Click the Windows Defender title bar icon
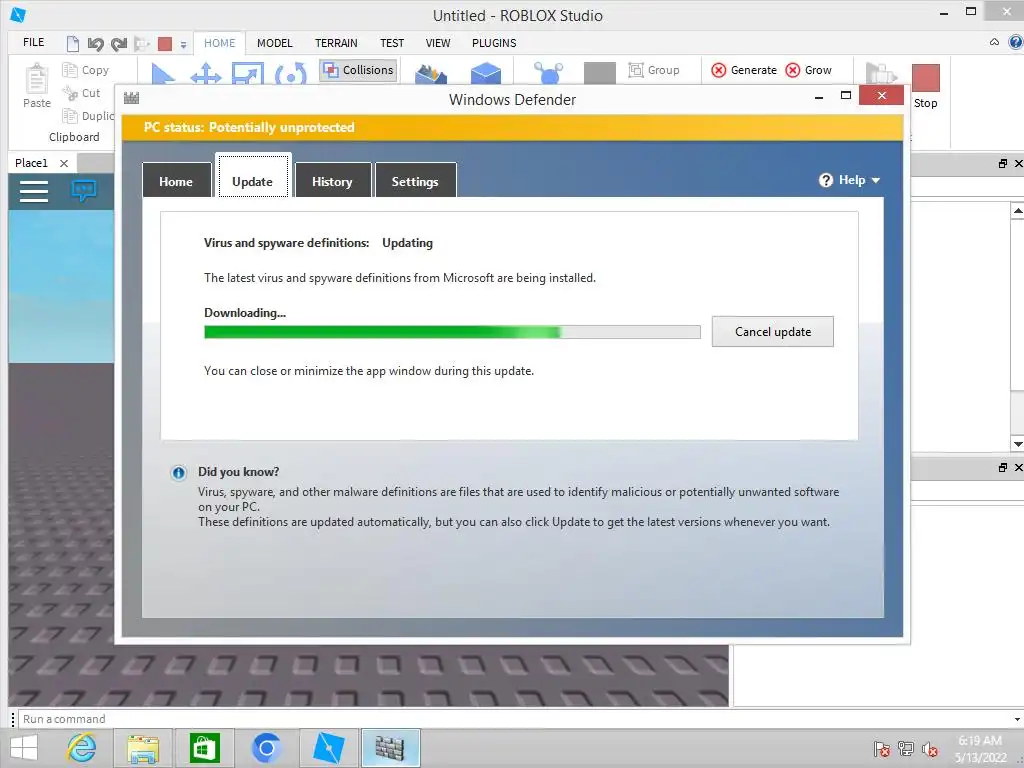Image resolution: width=1024 pixels, height=768 pixels. point(131,98)
